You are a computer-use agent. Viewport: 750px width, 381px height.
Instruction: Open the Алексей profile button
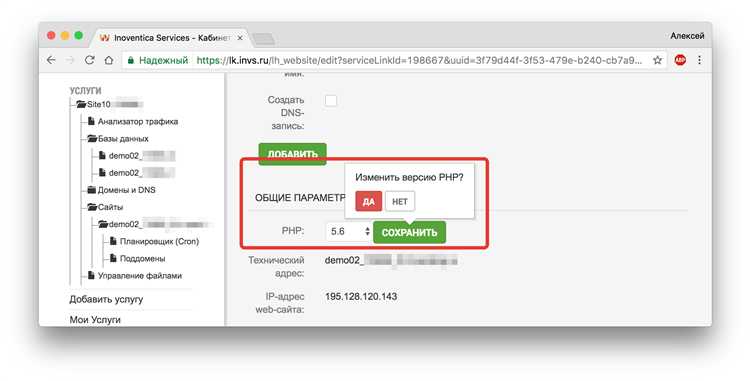coord(687,36)
